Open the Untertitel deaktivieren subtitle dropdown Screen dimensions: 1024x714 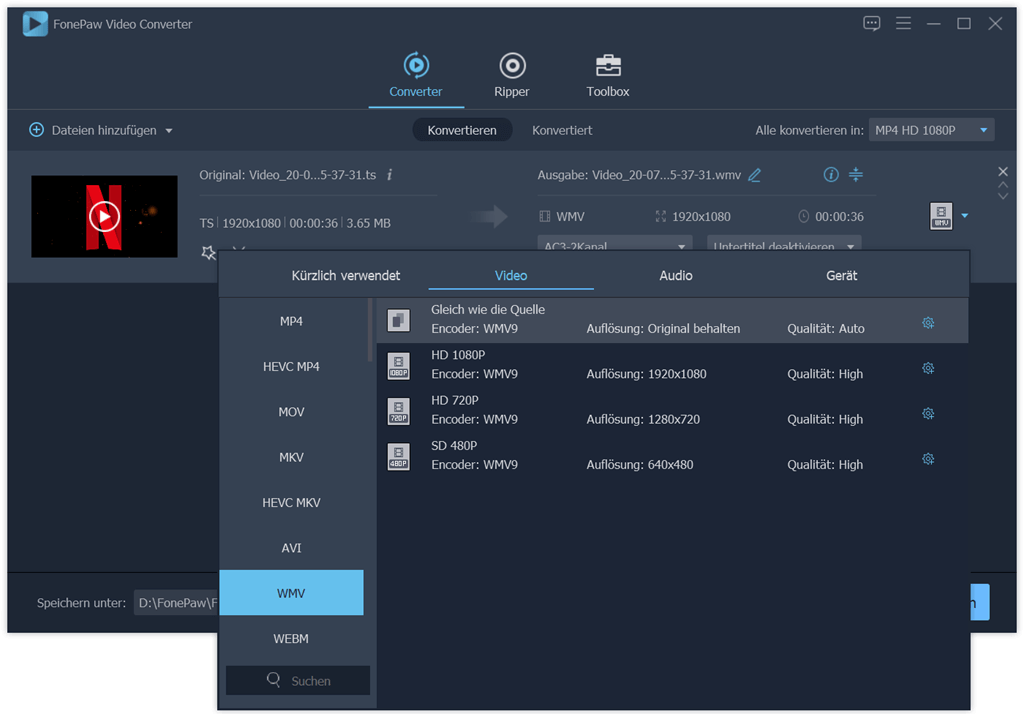pyautogui.click(x=784, y=244)
